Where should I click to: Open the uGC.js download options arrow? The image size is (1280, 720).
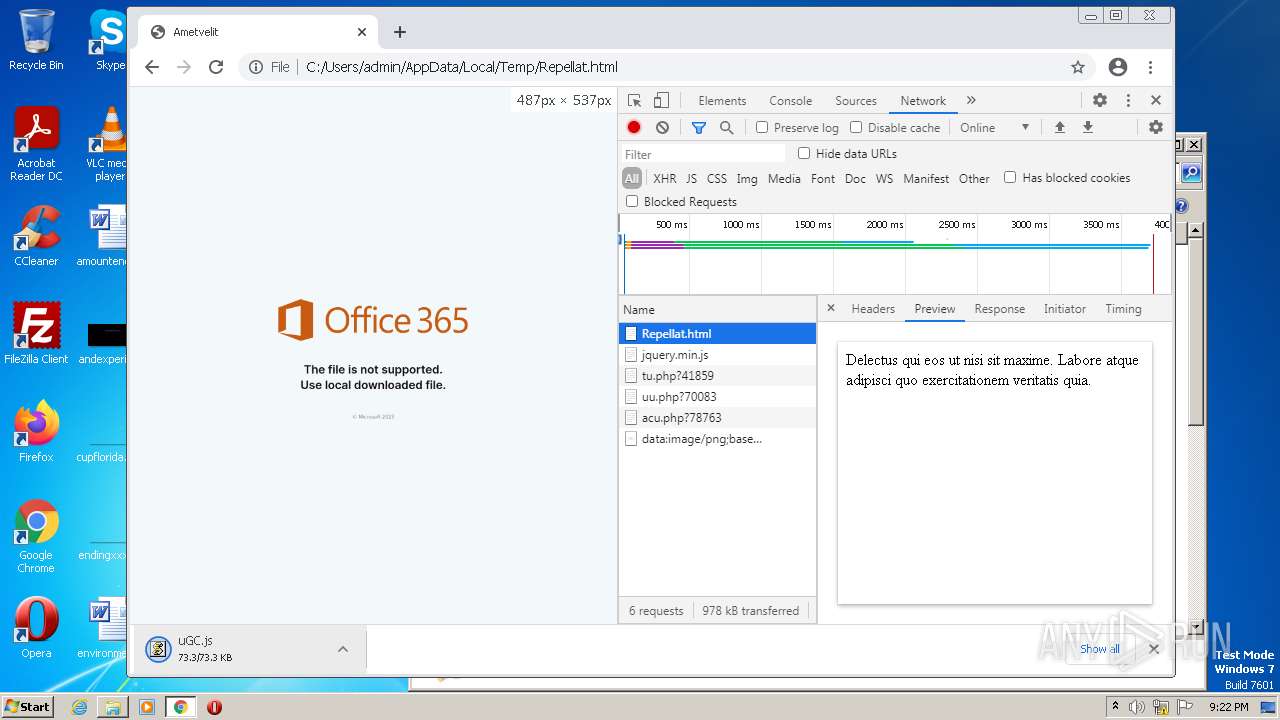[343, 649]
